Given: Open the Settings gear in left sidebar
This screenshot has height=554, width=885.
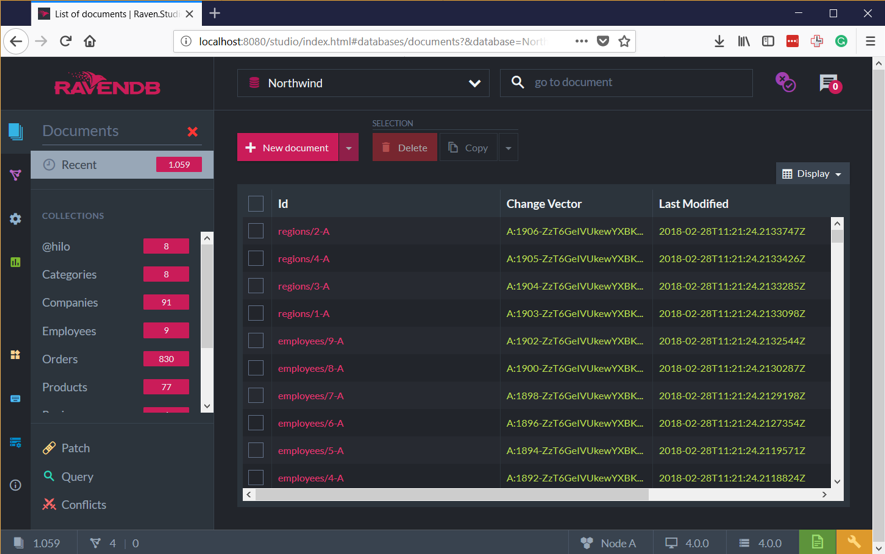Looking at the screenshot, I should pyautogui.click(x=15, y=218).
